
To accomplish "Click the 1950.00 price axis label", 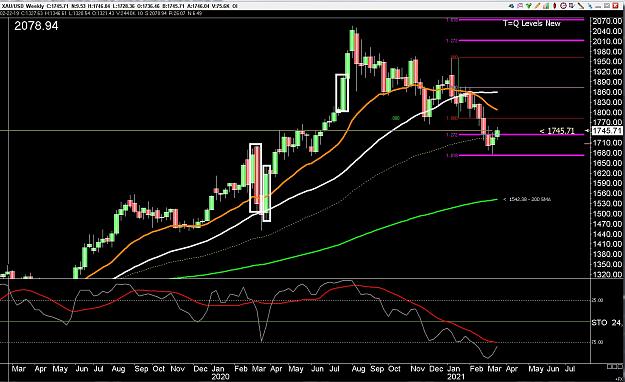I will [607, 62].
